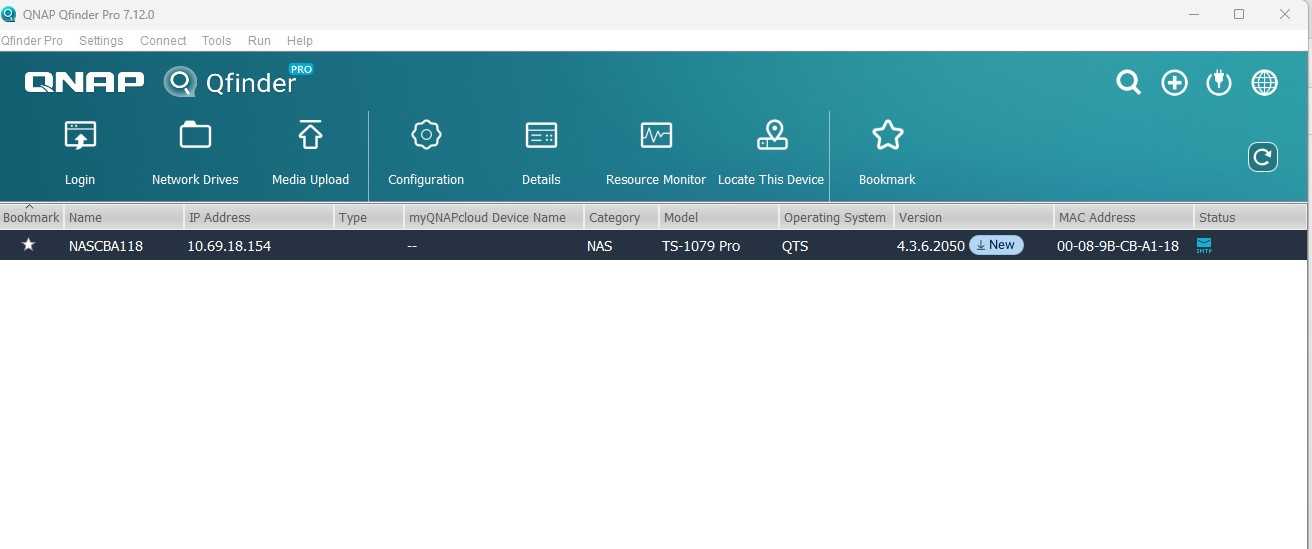Click MAC address 00-08-9B-CB-A1-18
Screen dimensions: 1312x549
click(x=1118, y=246)
